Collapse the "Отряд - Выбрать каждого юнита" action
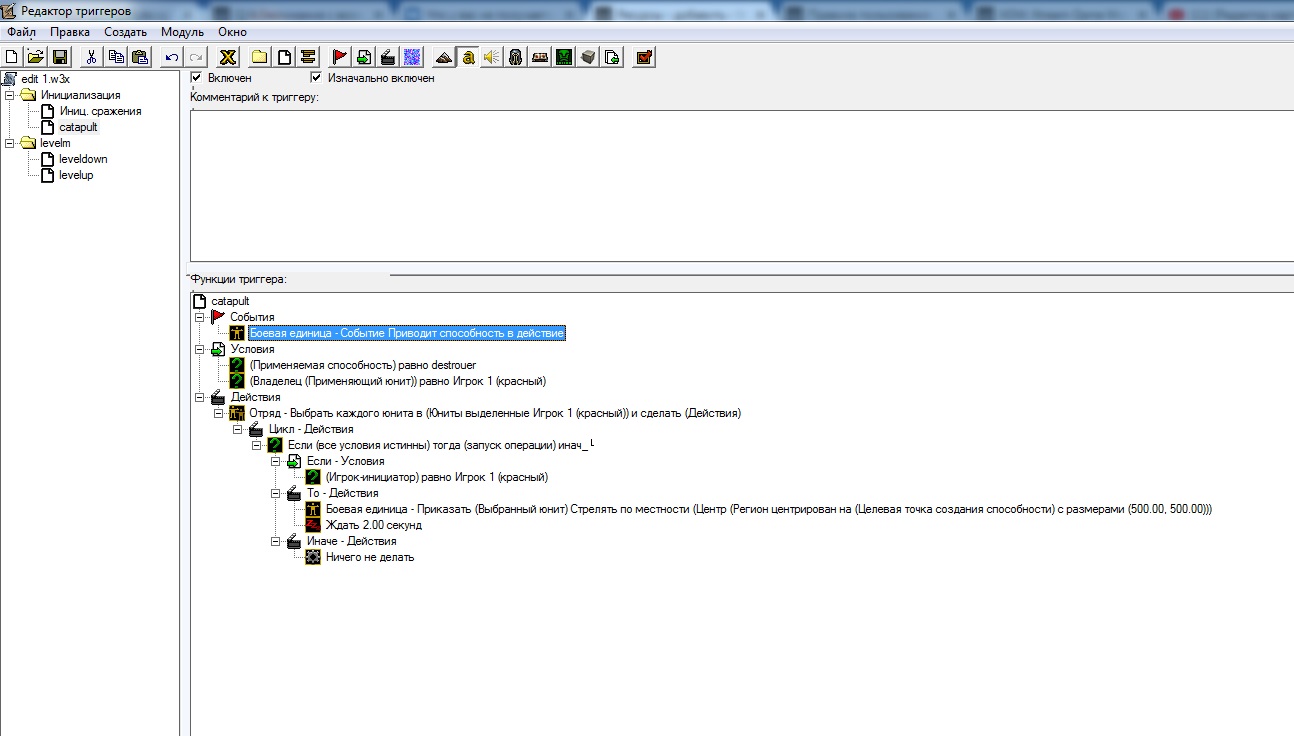The image size is (1294, 736). tap(219, 413)
